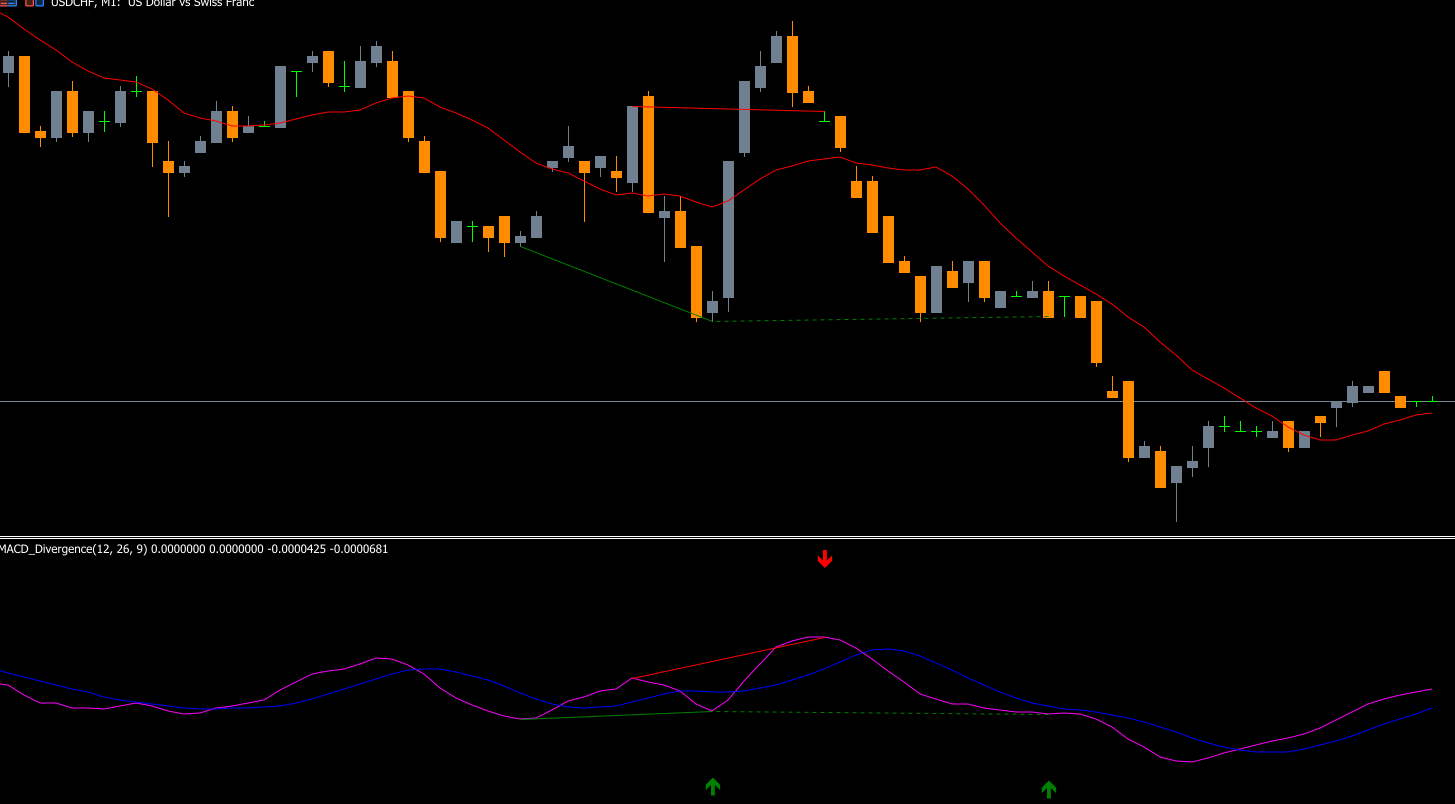
Task: Click the red down arrow in MACD panel
Action: click(824, 558)
